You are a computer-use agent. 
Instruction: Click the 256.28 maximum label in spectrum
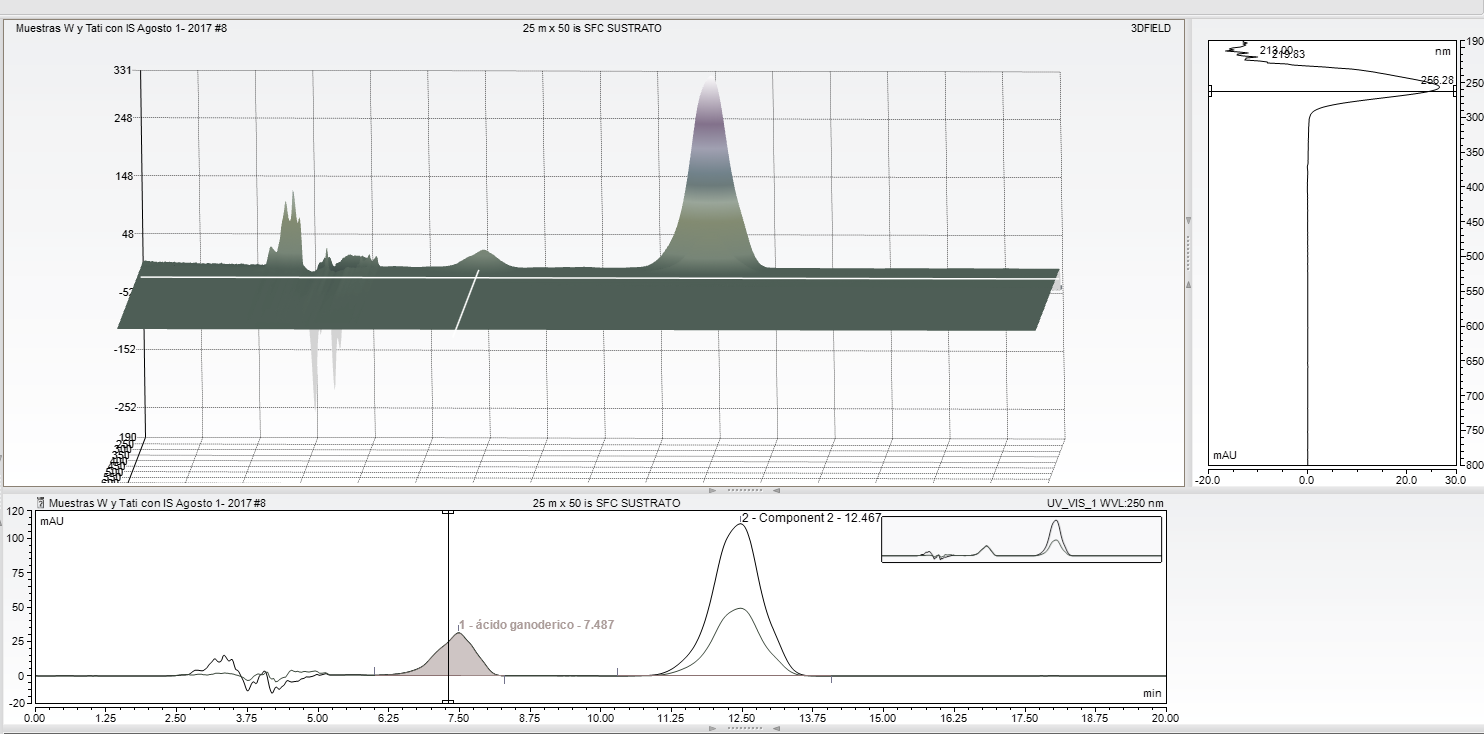pos(1436,80)
